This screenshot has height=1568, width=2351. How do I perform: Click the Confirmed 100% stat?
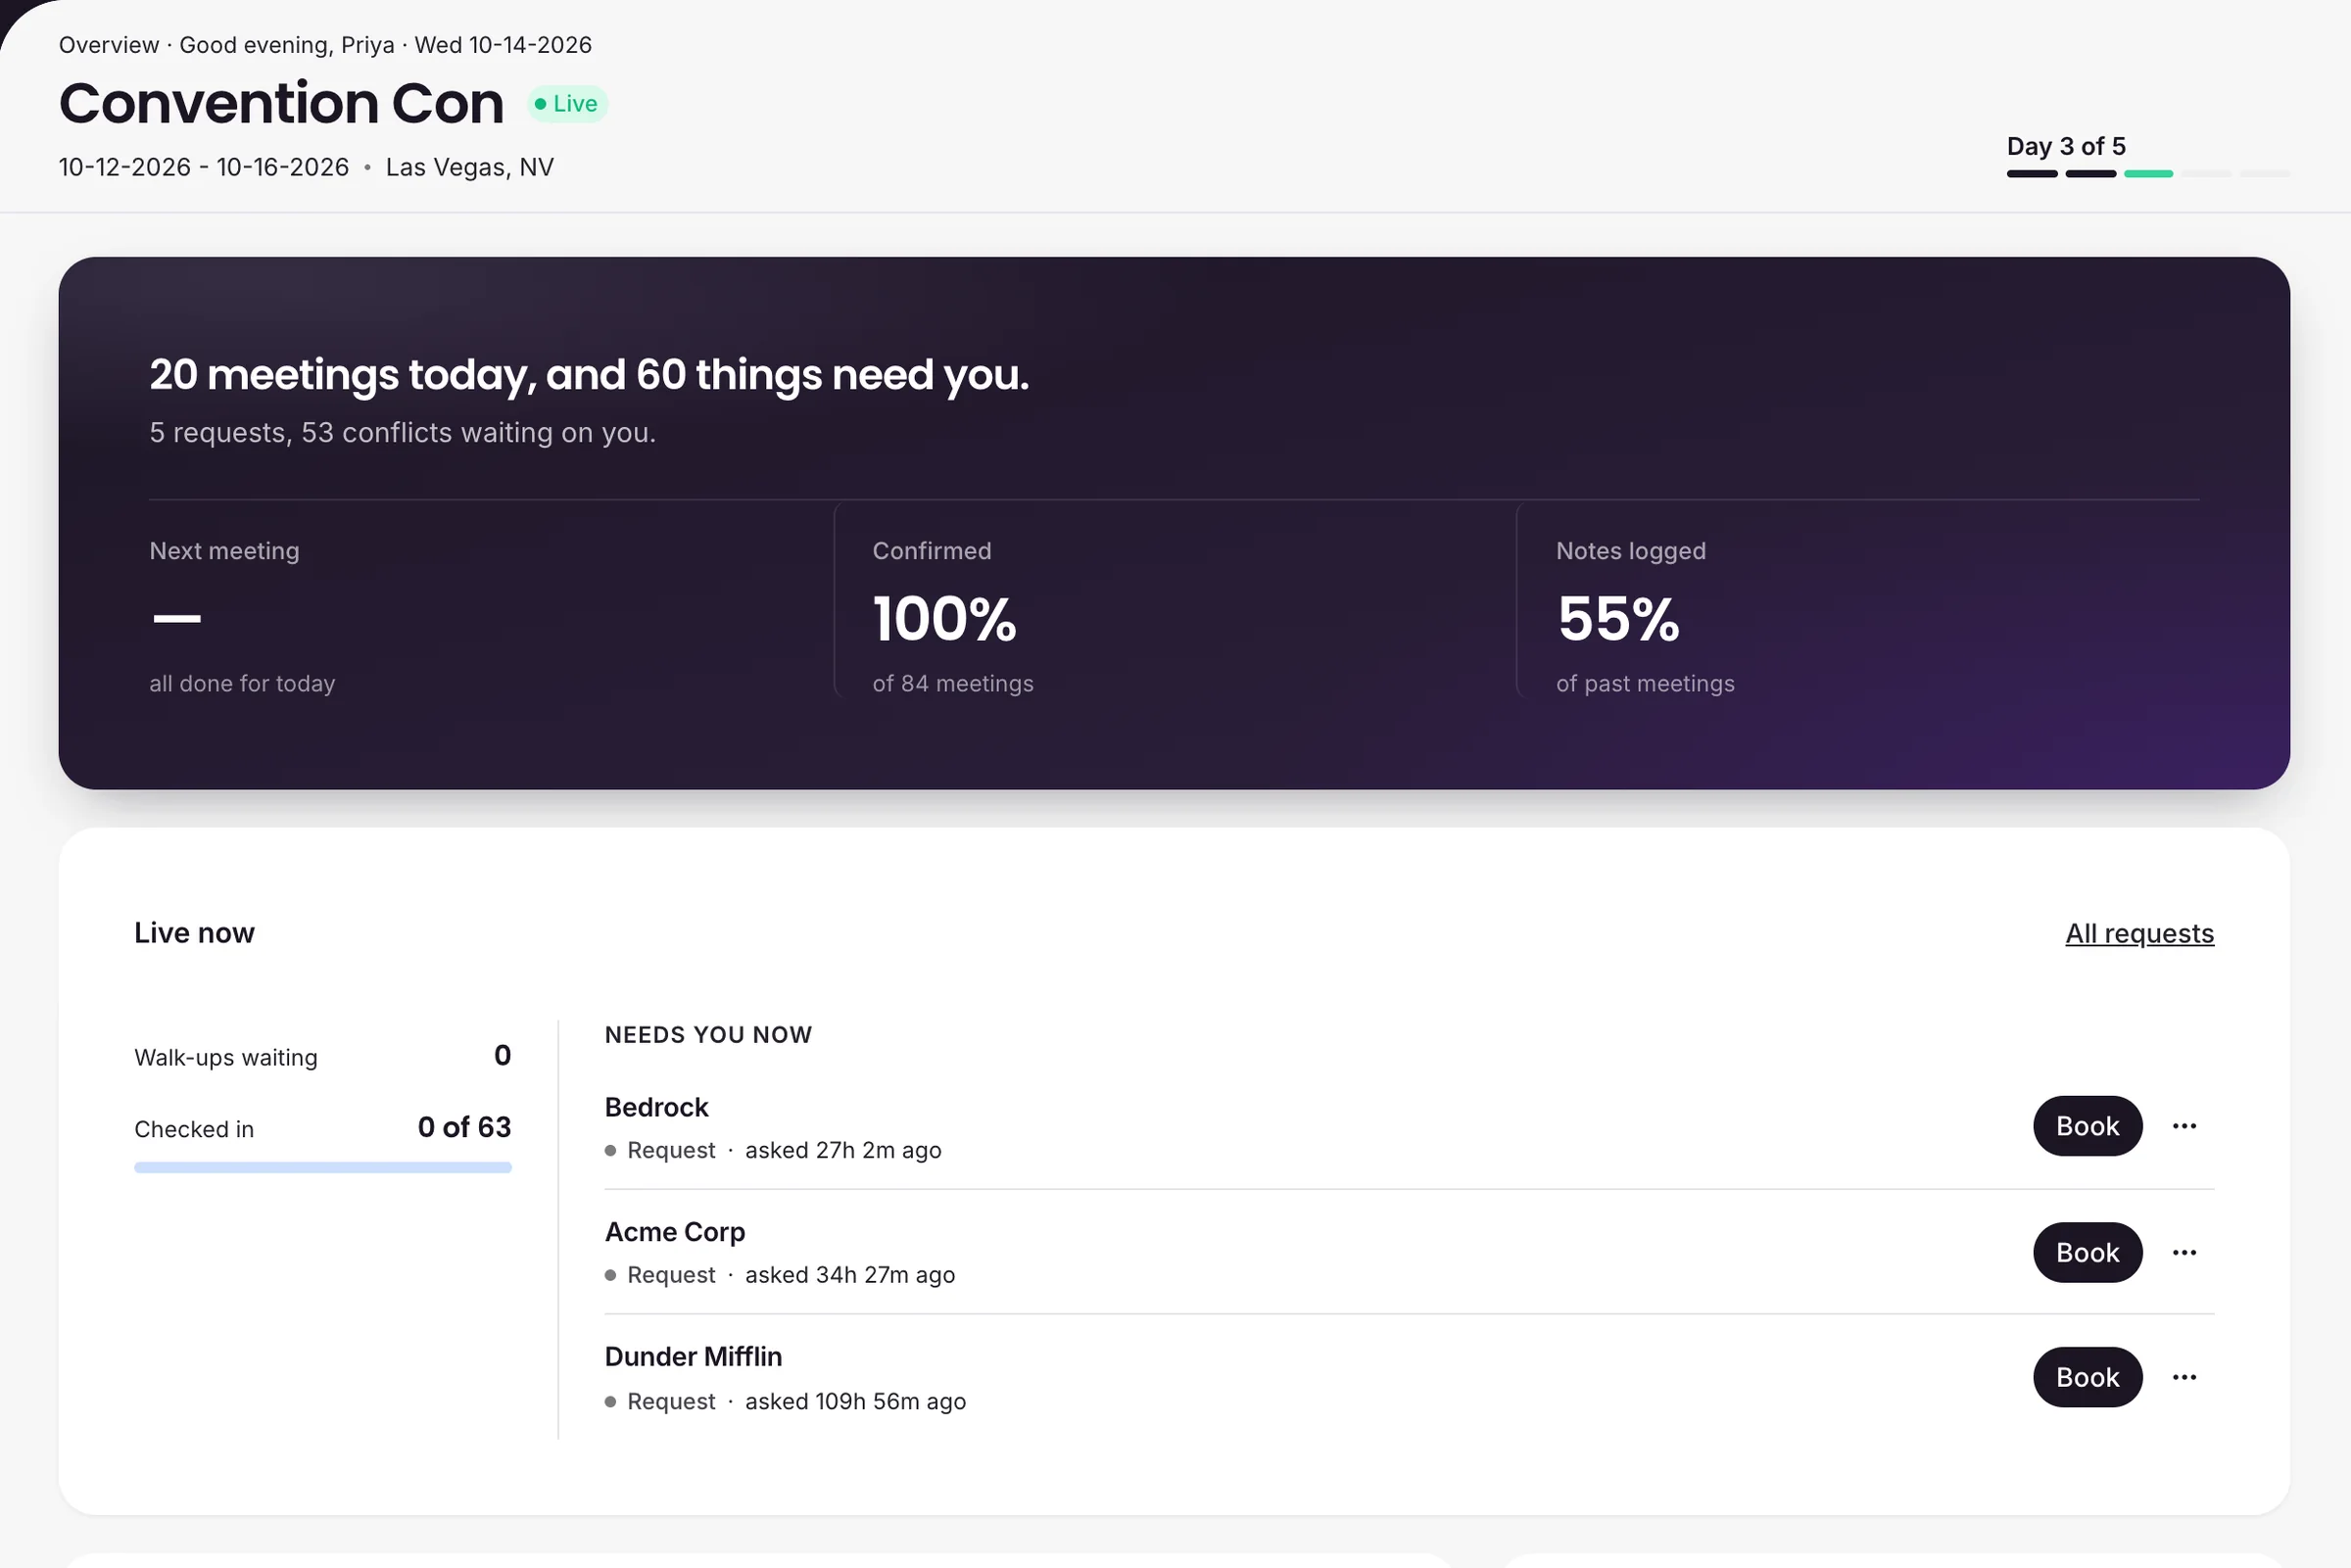(944, 619)
